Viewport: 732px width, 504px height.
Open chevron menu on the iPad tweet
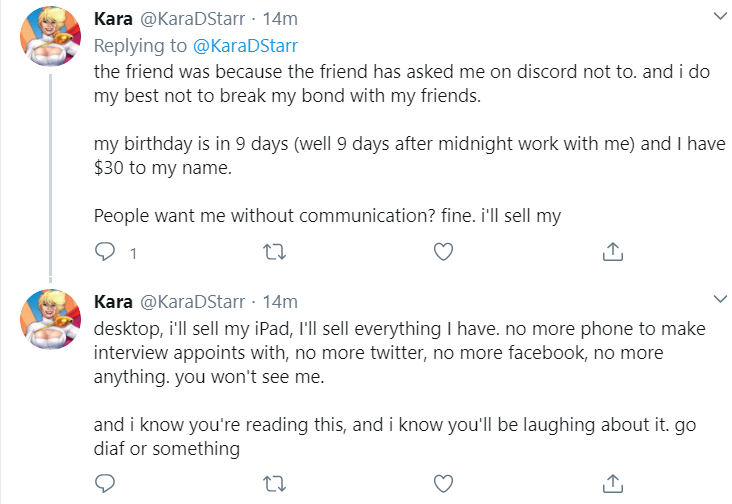click(720, 299)
